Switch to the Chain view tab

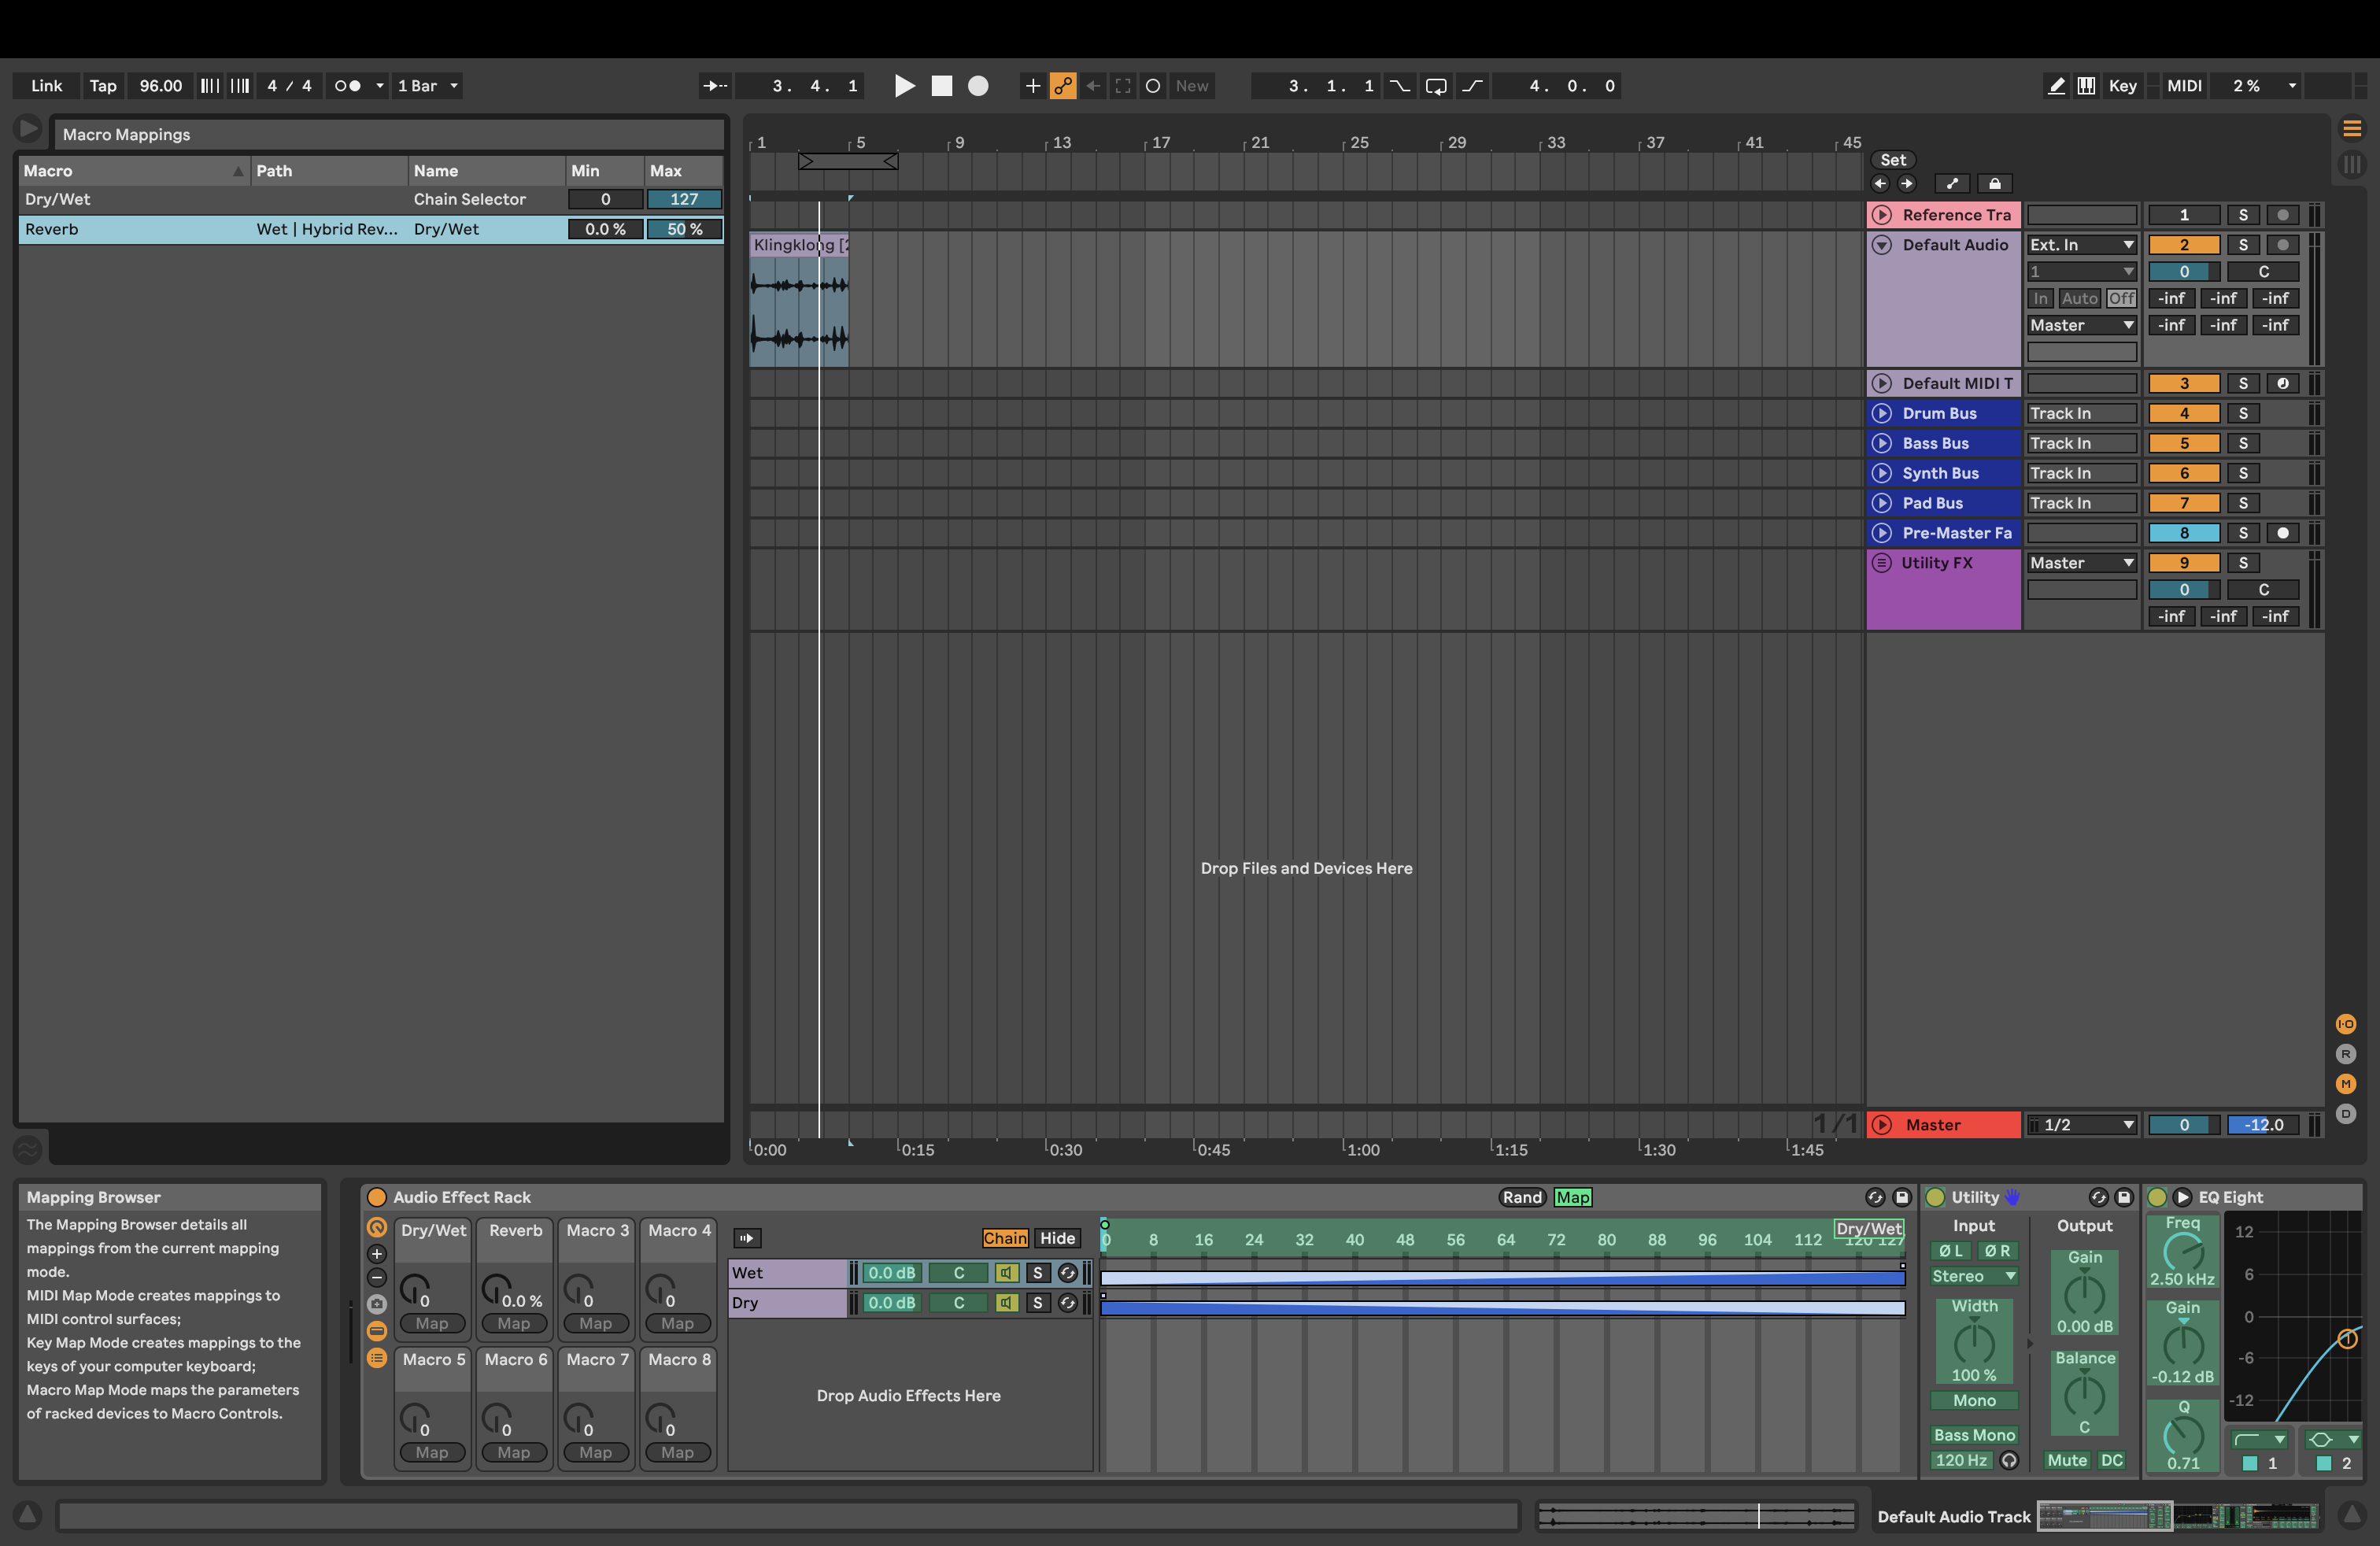(x=1004, y=1237)
